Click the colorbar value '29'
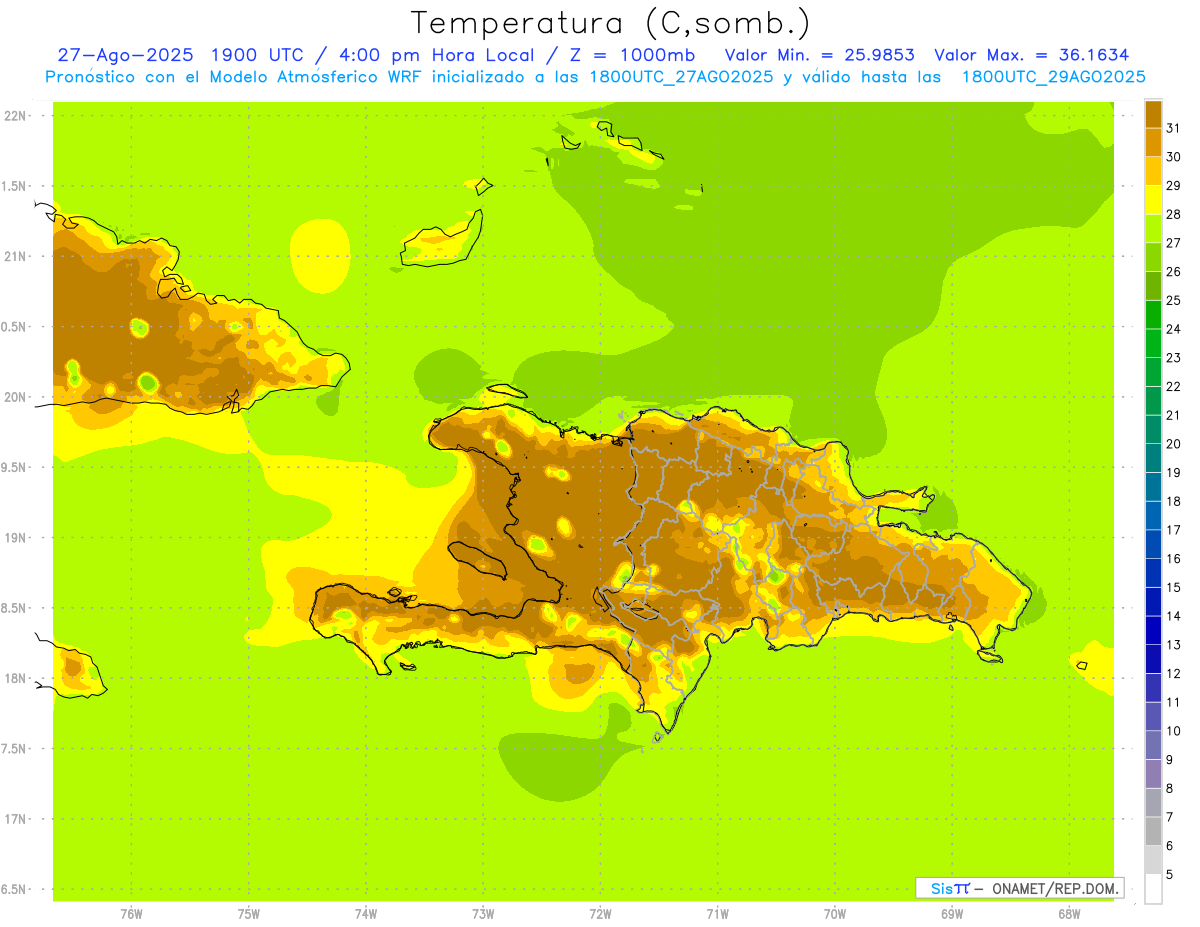 [1173, 186]
